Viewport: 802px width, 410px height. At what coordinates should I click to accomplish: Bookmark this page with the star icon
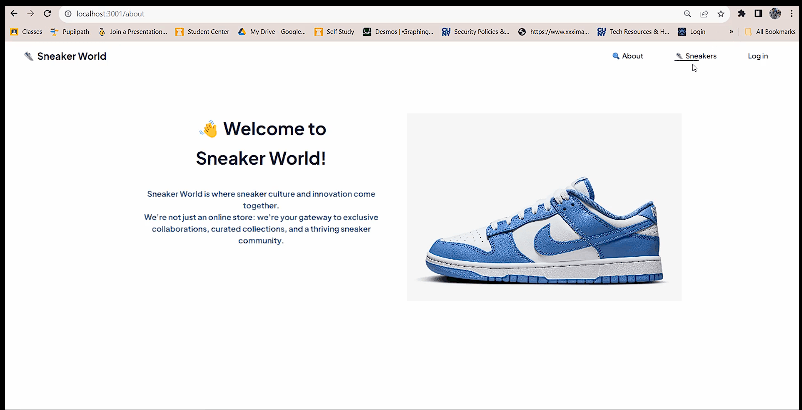coord(721,14)
